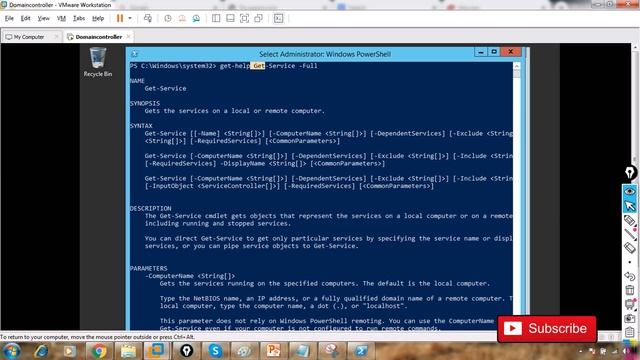Close the Windows PowerShell window
Viewport: 640px width, 360px height.
511,52
